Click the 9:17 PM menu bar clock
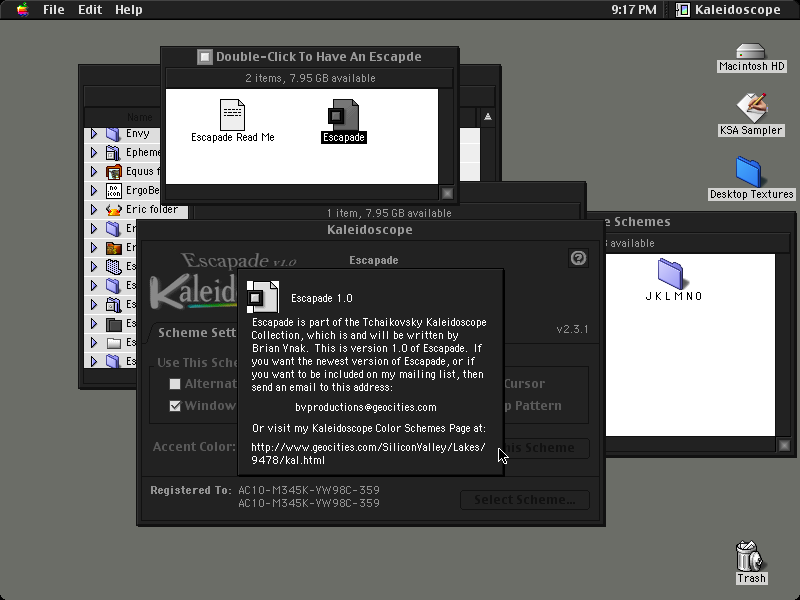Image resolution: width=800 pixels, height=600 pixels. pos(634,10)
